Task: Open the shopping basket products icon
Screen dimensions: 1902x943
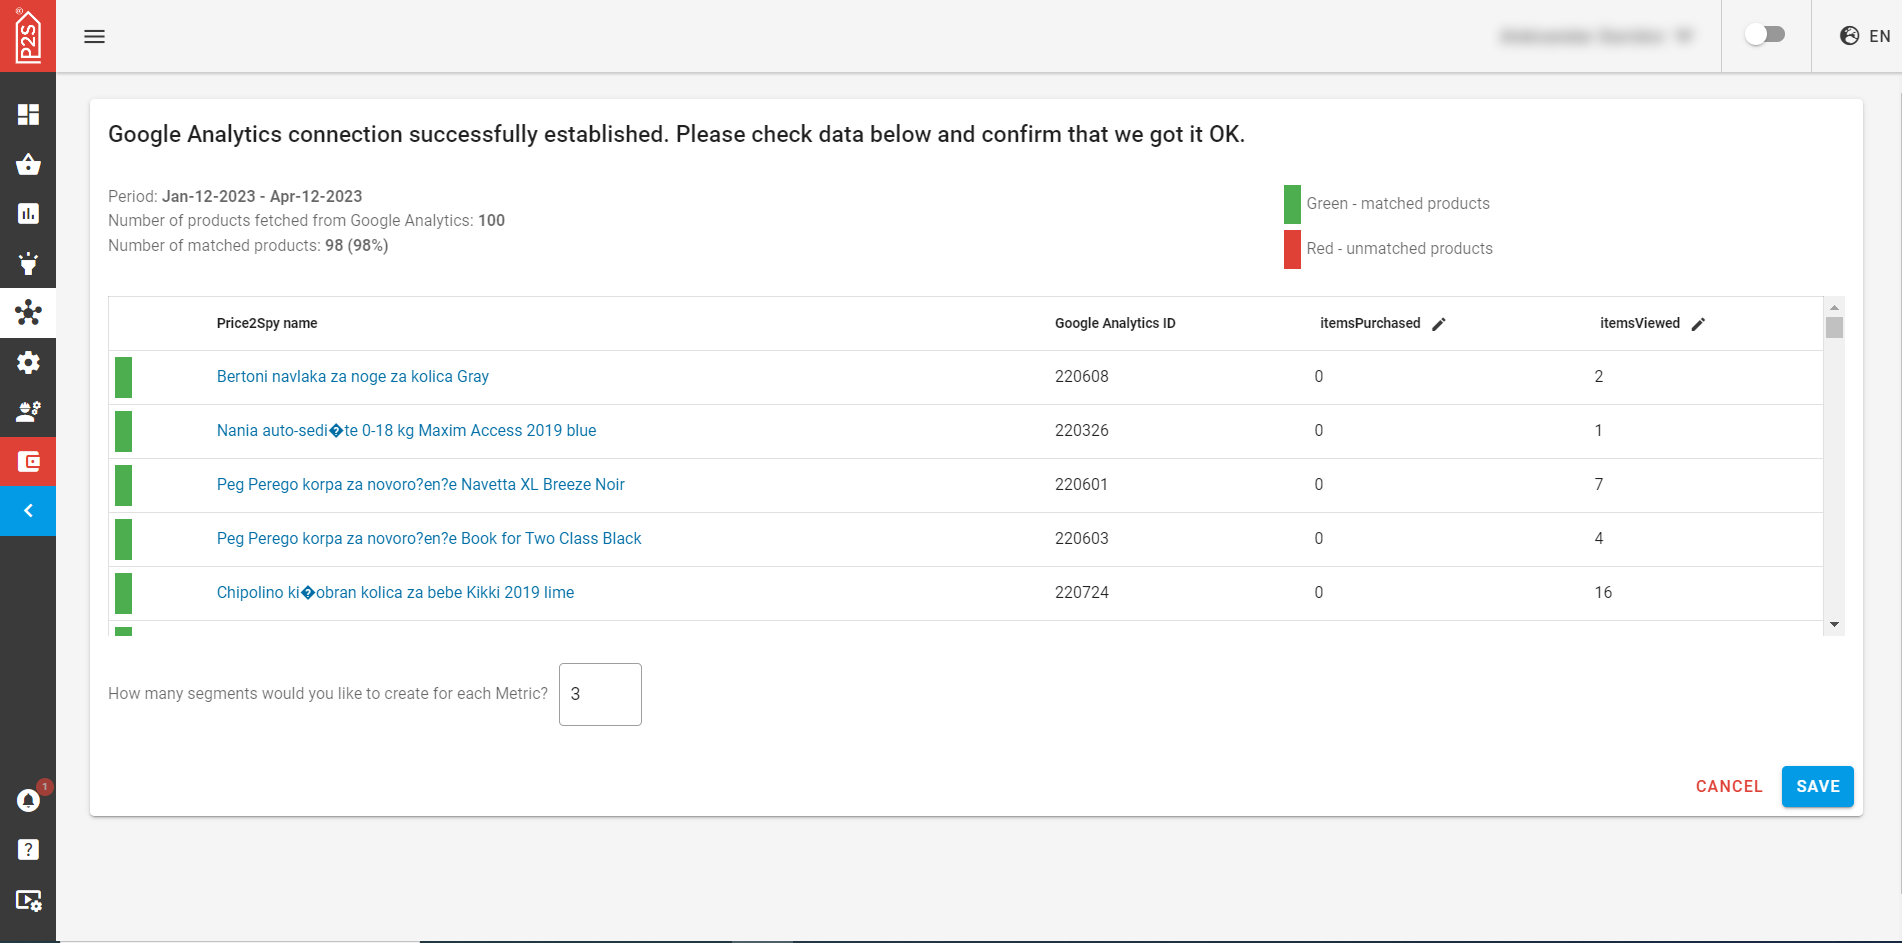Action: pyautogui.click(x=28, y=164)
